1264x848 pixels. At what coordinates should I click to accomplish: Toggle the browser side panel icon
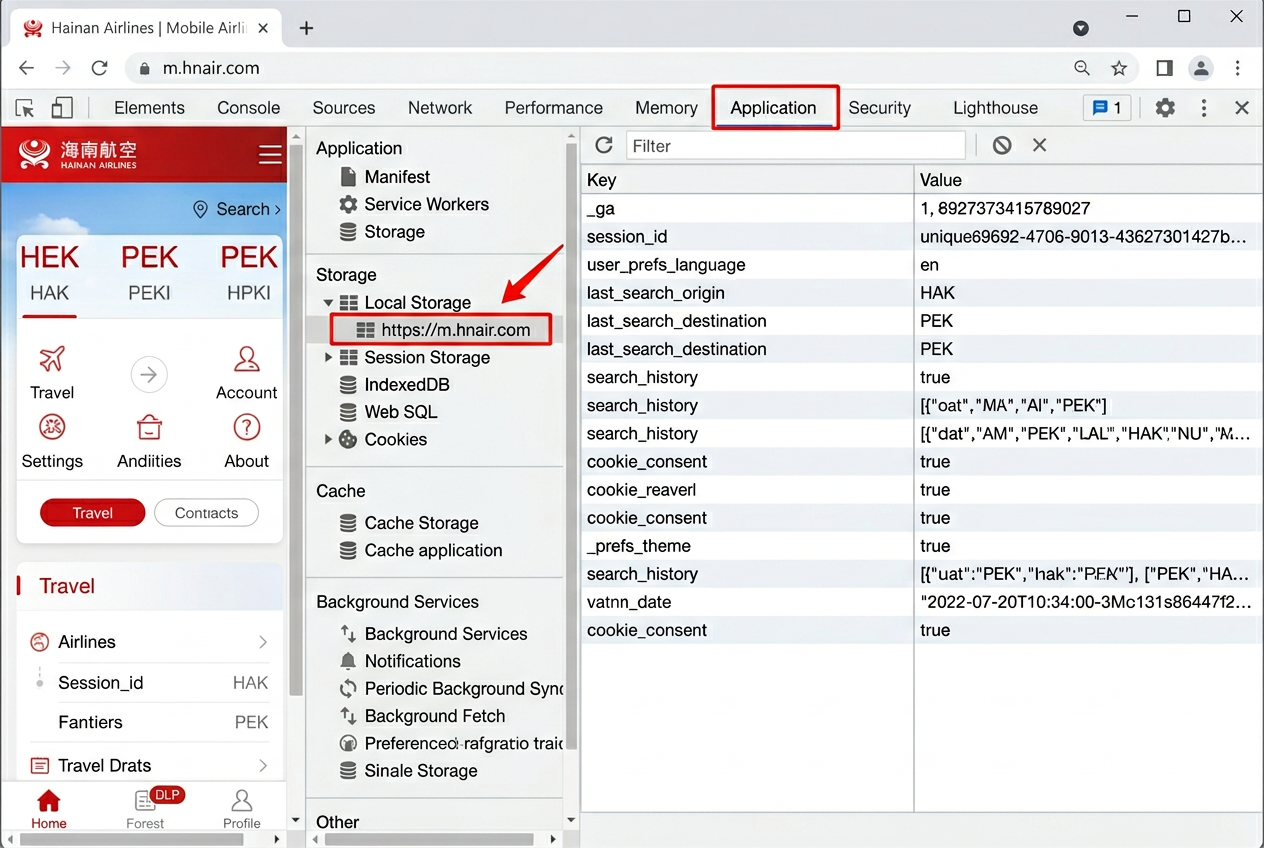click(x=1164, y=68)
